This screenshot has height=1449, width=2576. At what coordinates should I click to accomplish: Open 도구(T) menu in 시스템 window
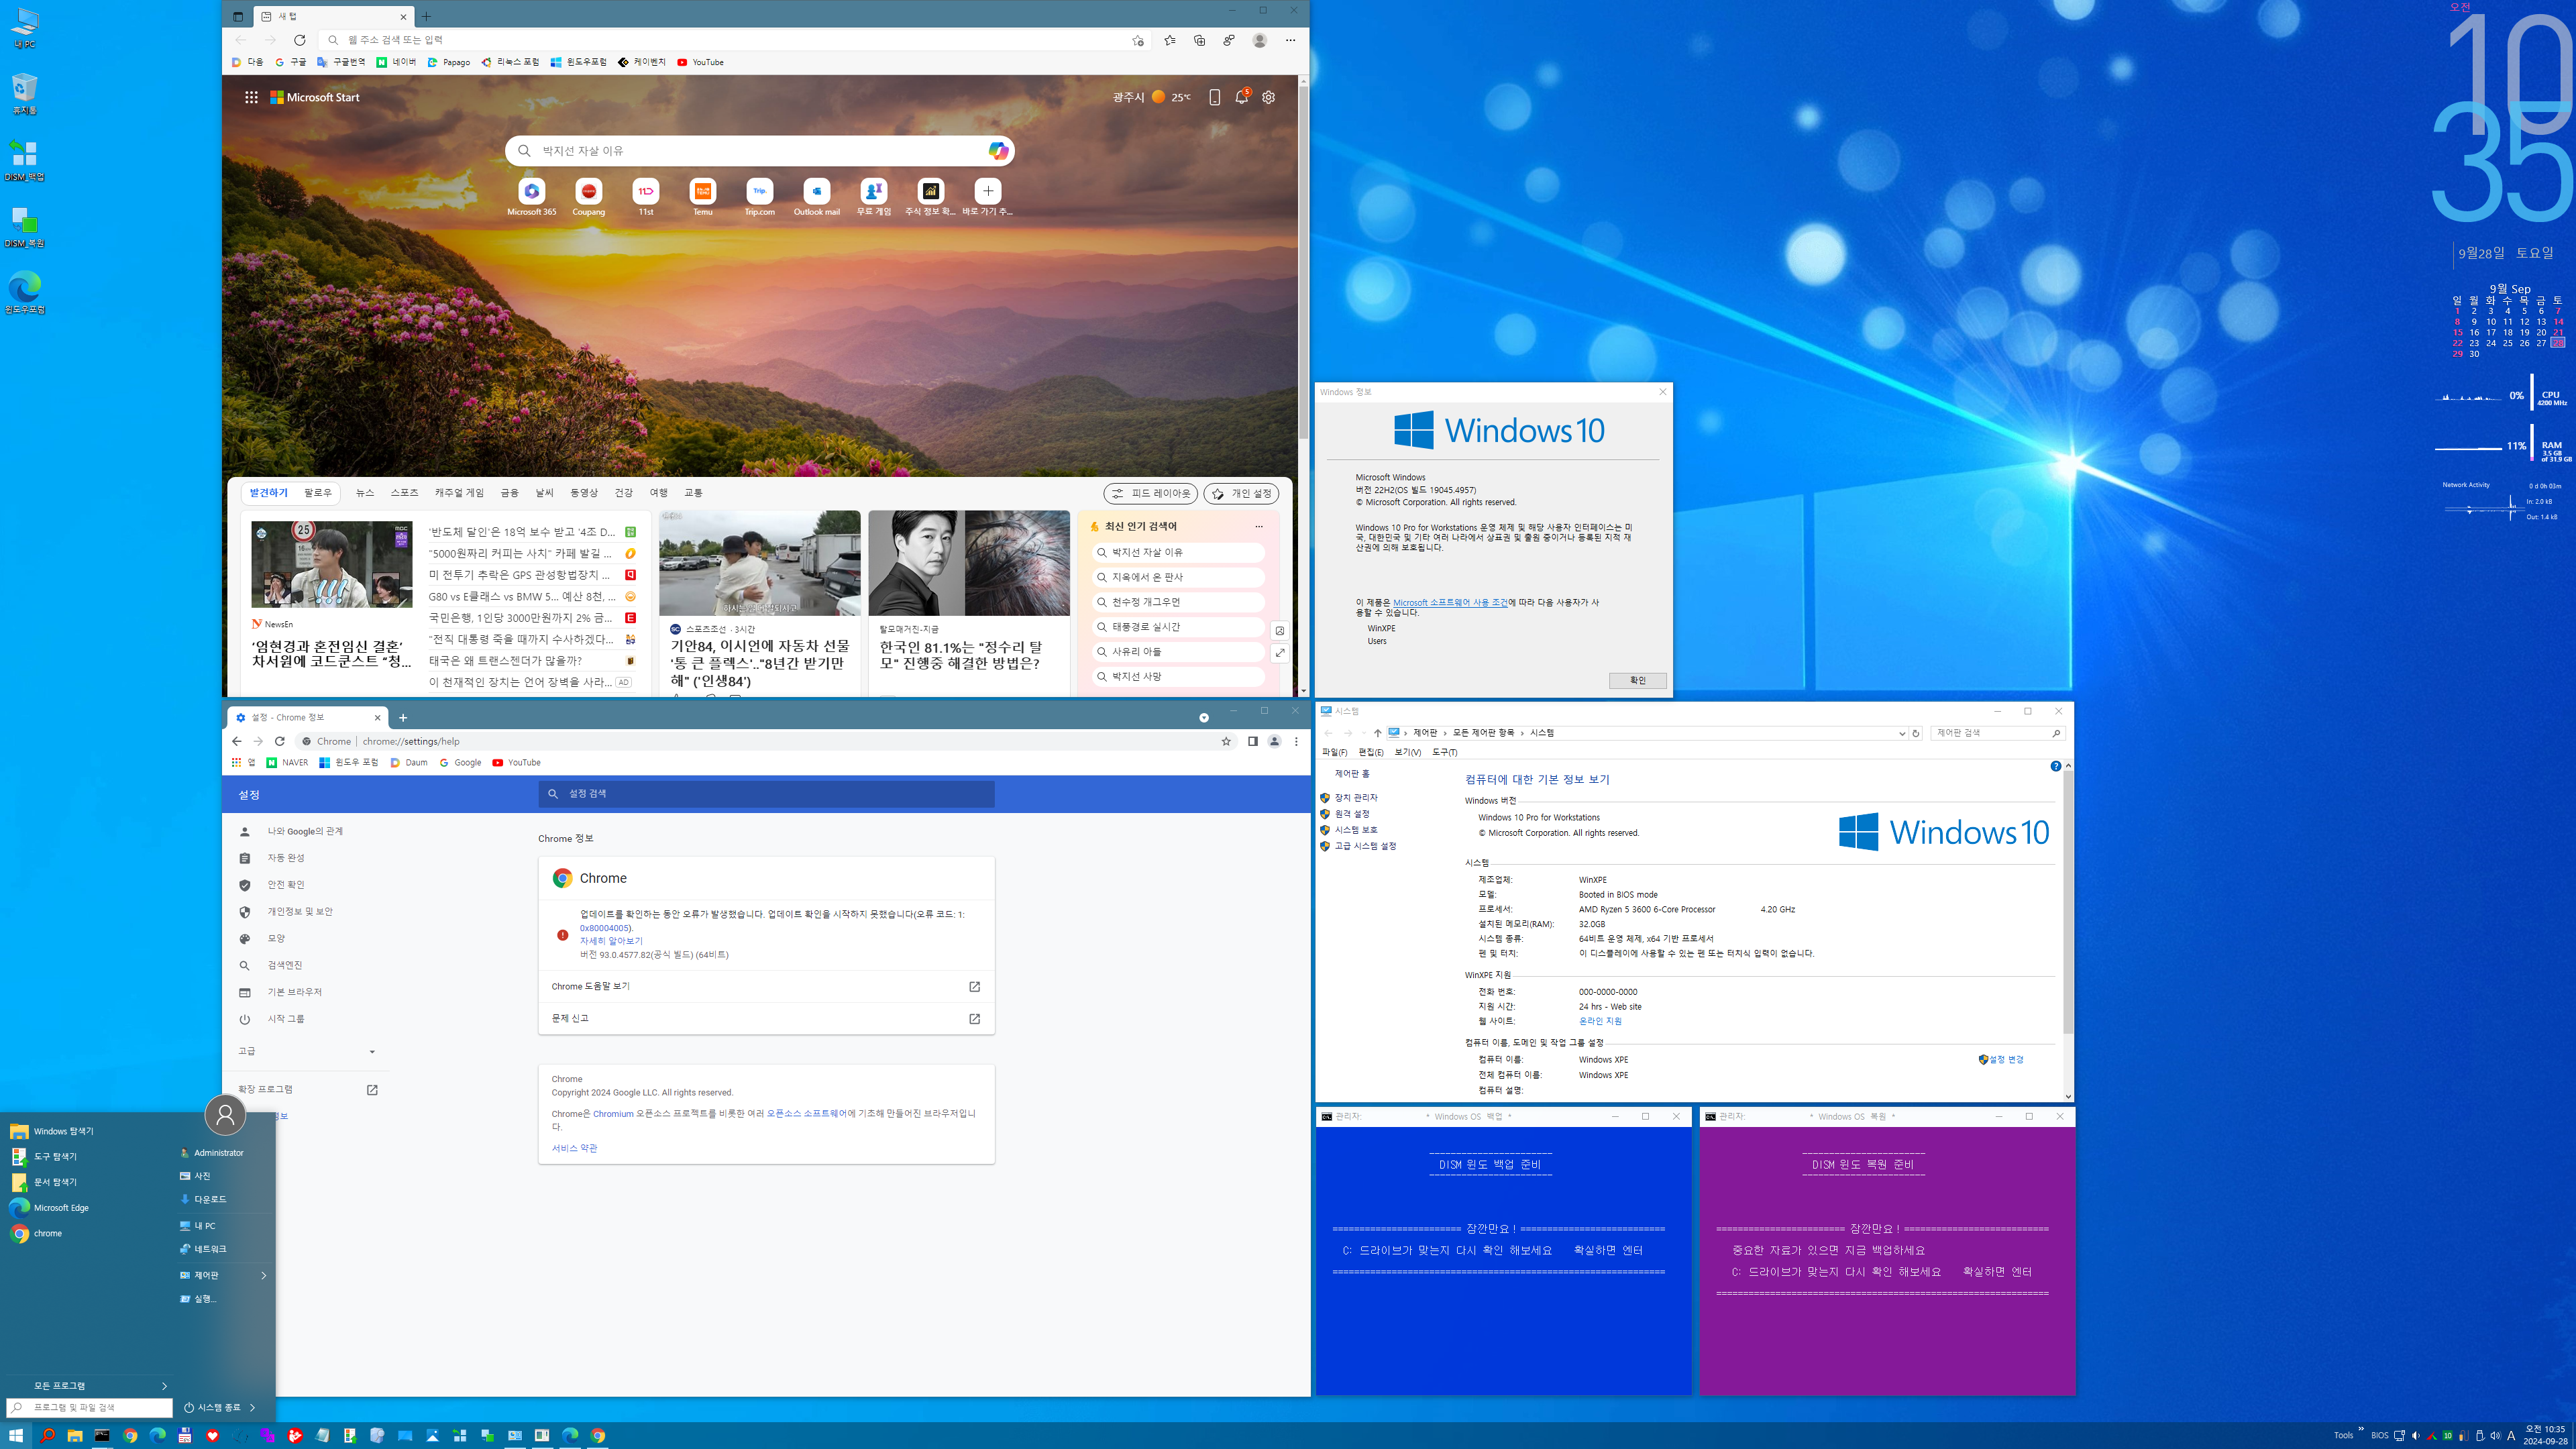(x=1444, y=752)
